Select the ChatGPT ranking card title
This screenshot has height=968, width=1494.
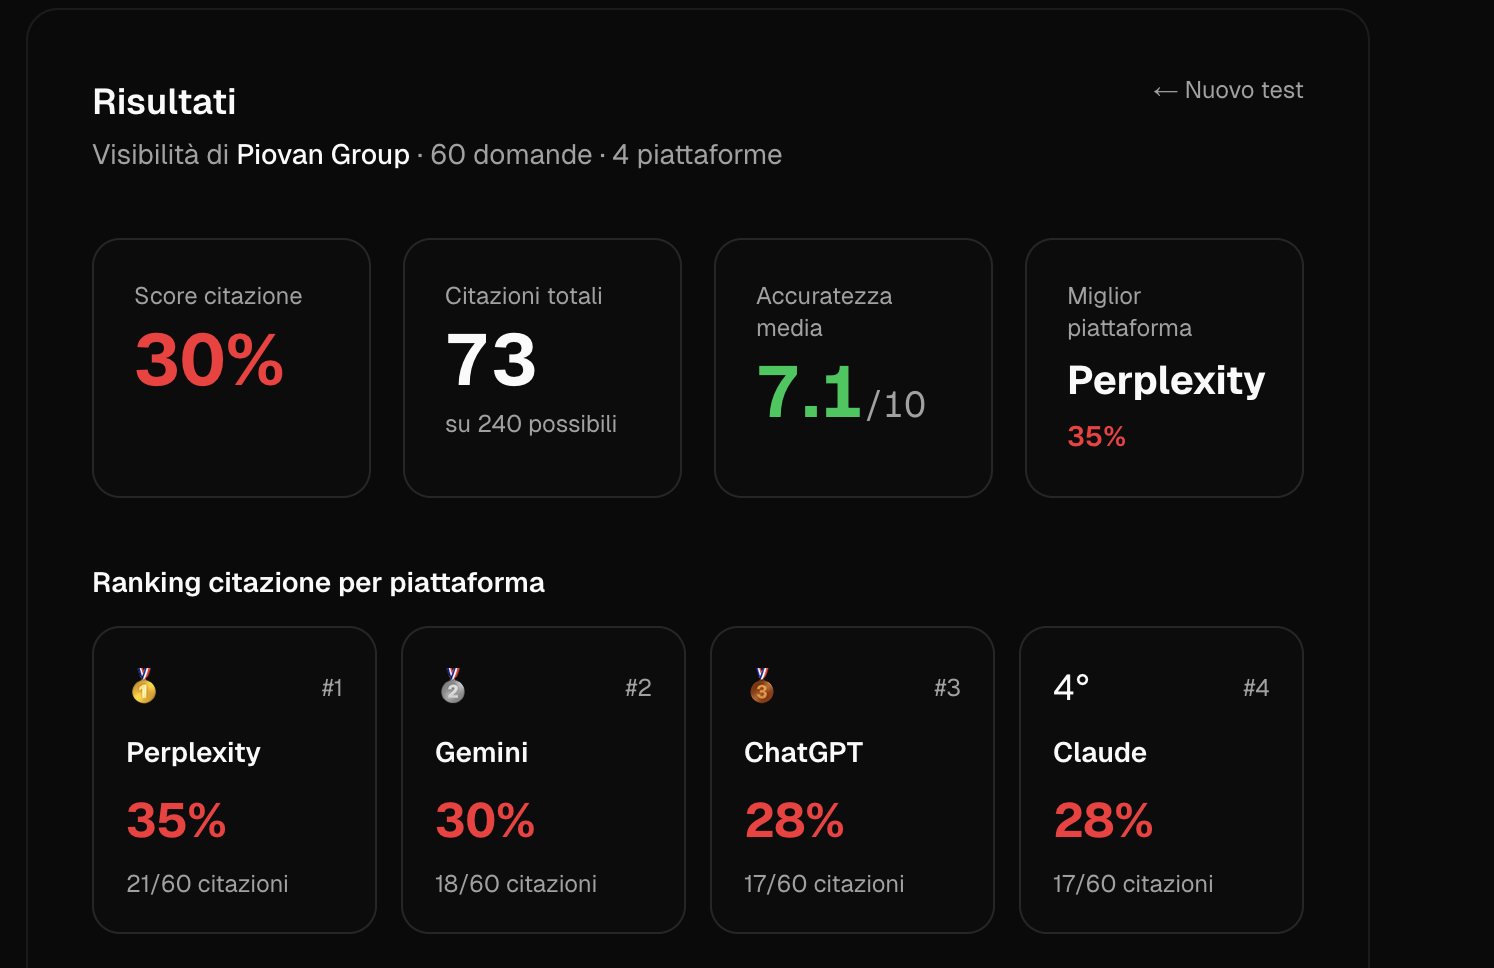click(803, 752)
